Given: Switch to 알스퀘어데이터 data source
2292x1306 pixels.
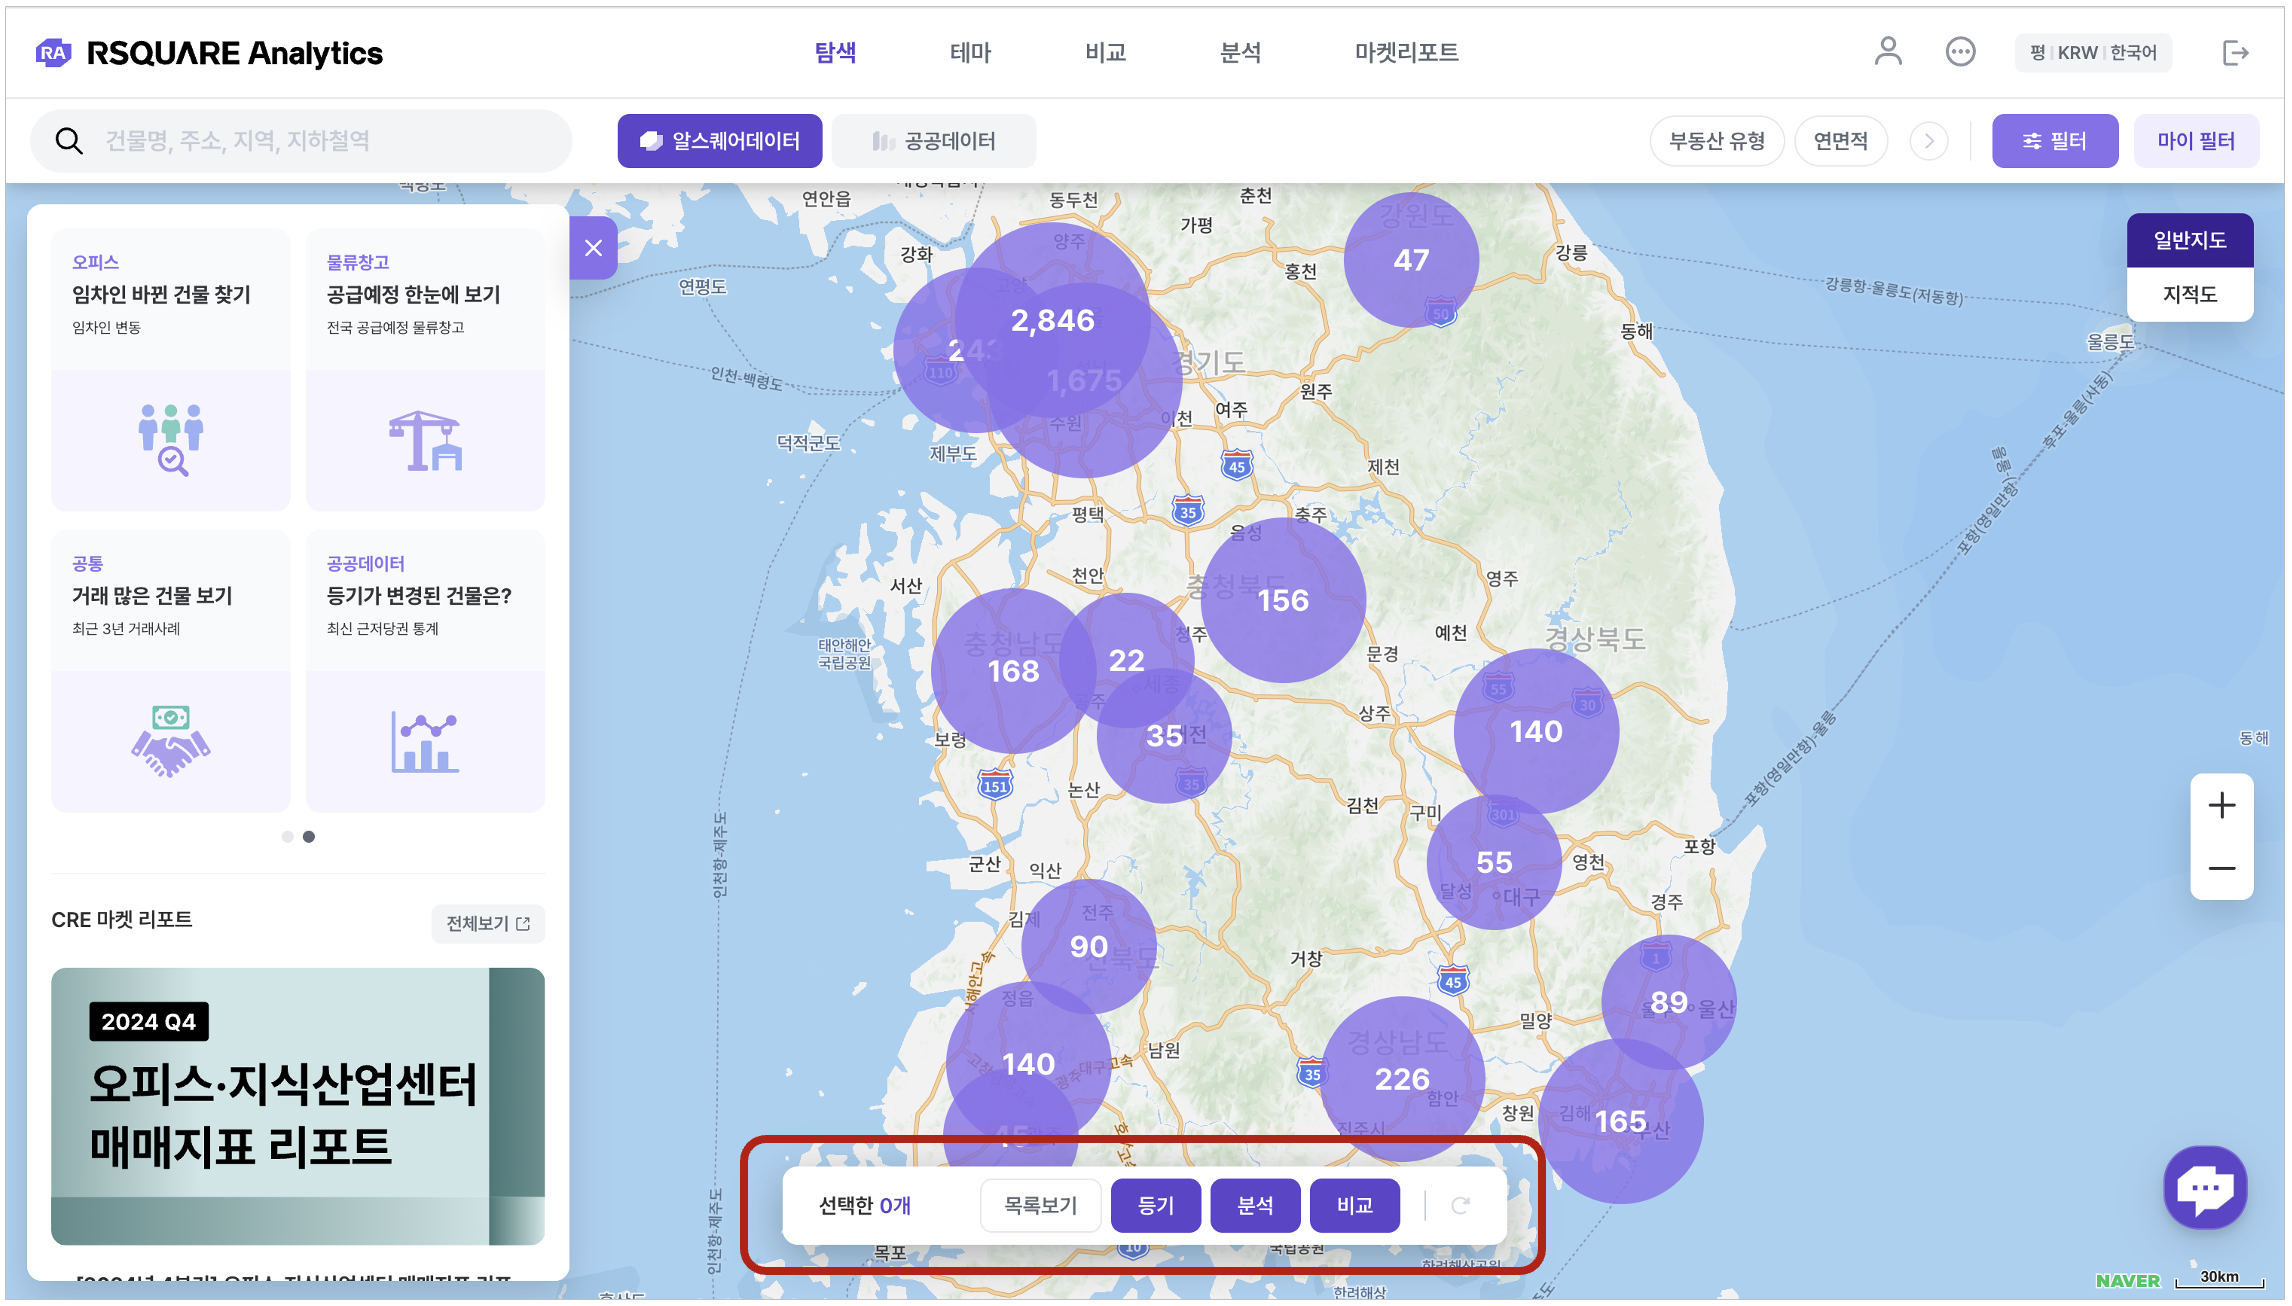Looking at the screenshot, I should coord(720,141).
